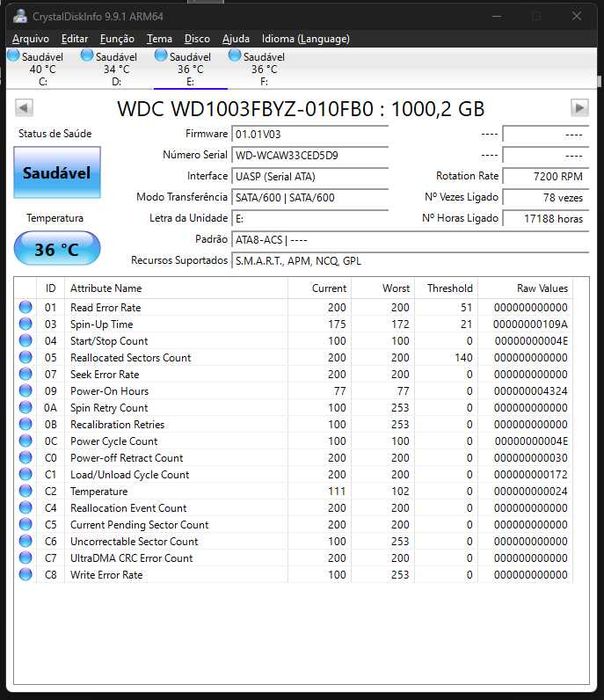This screenshot has width=604, height=700.
Task: Click status orb for Start/Stop Count
Action: pyautogui.click(x=25, y=341)
